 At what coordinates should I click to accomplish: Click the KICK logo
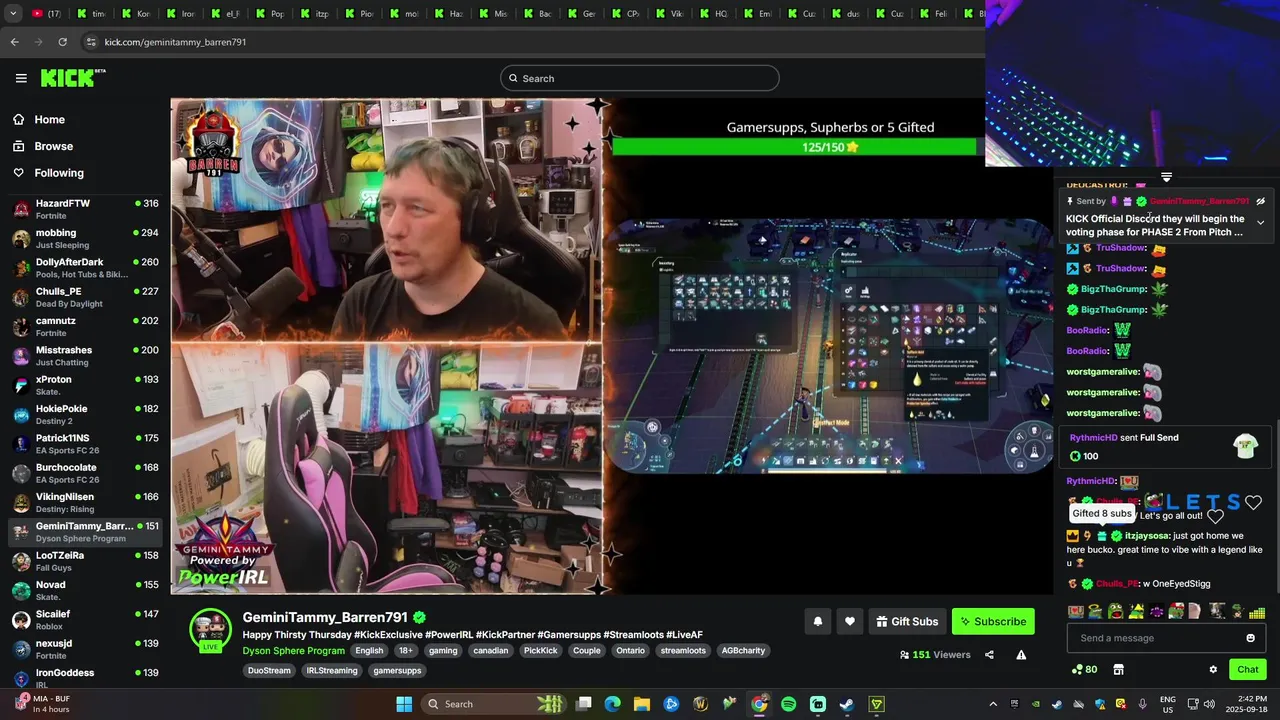point(72,78)
